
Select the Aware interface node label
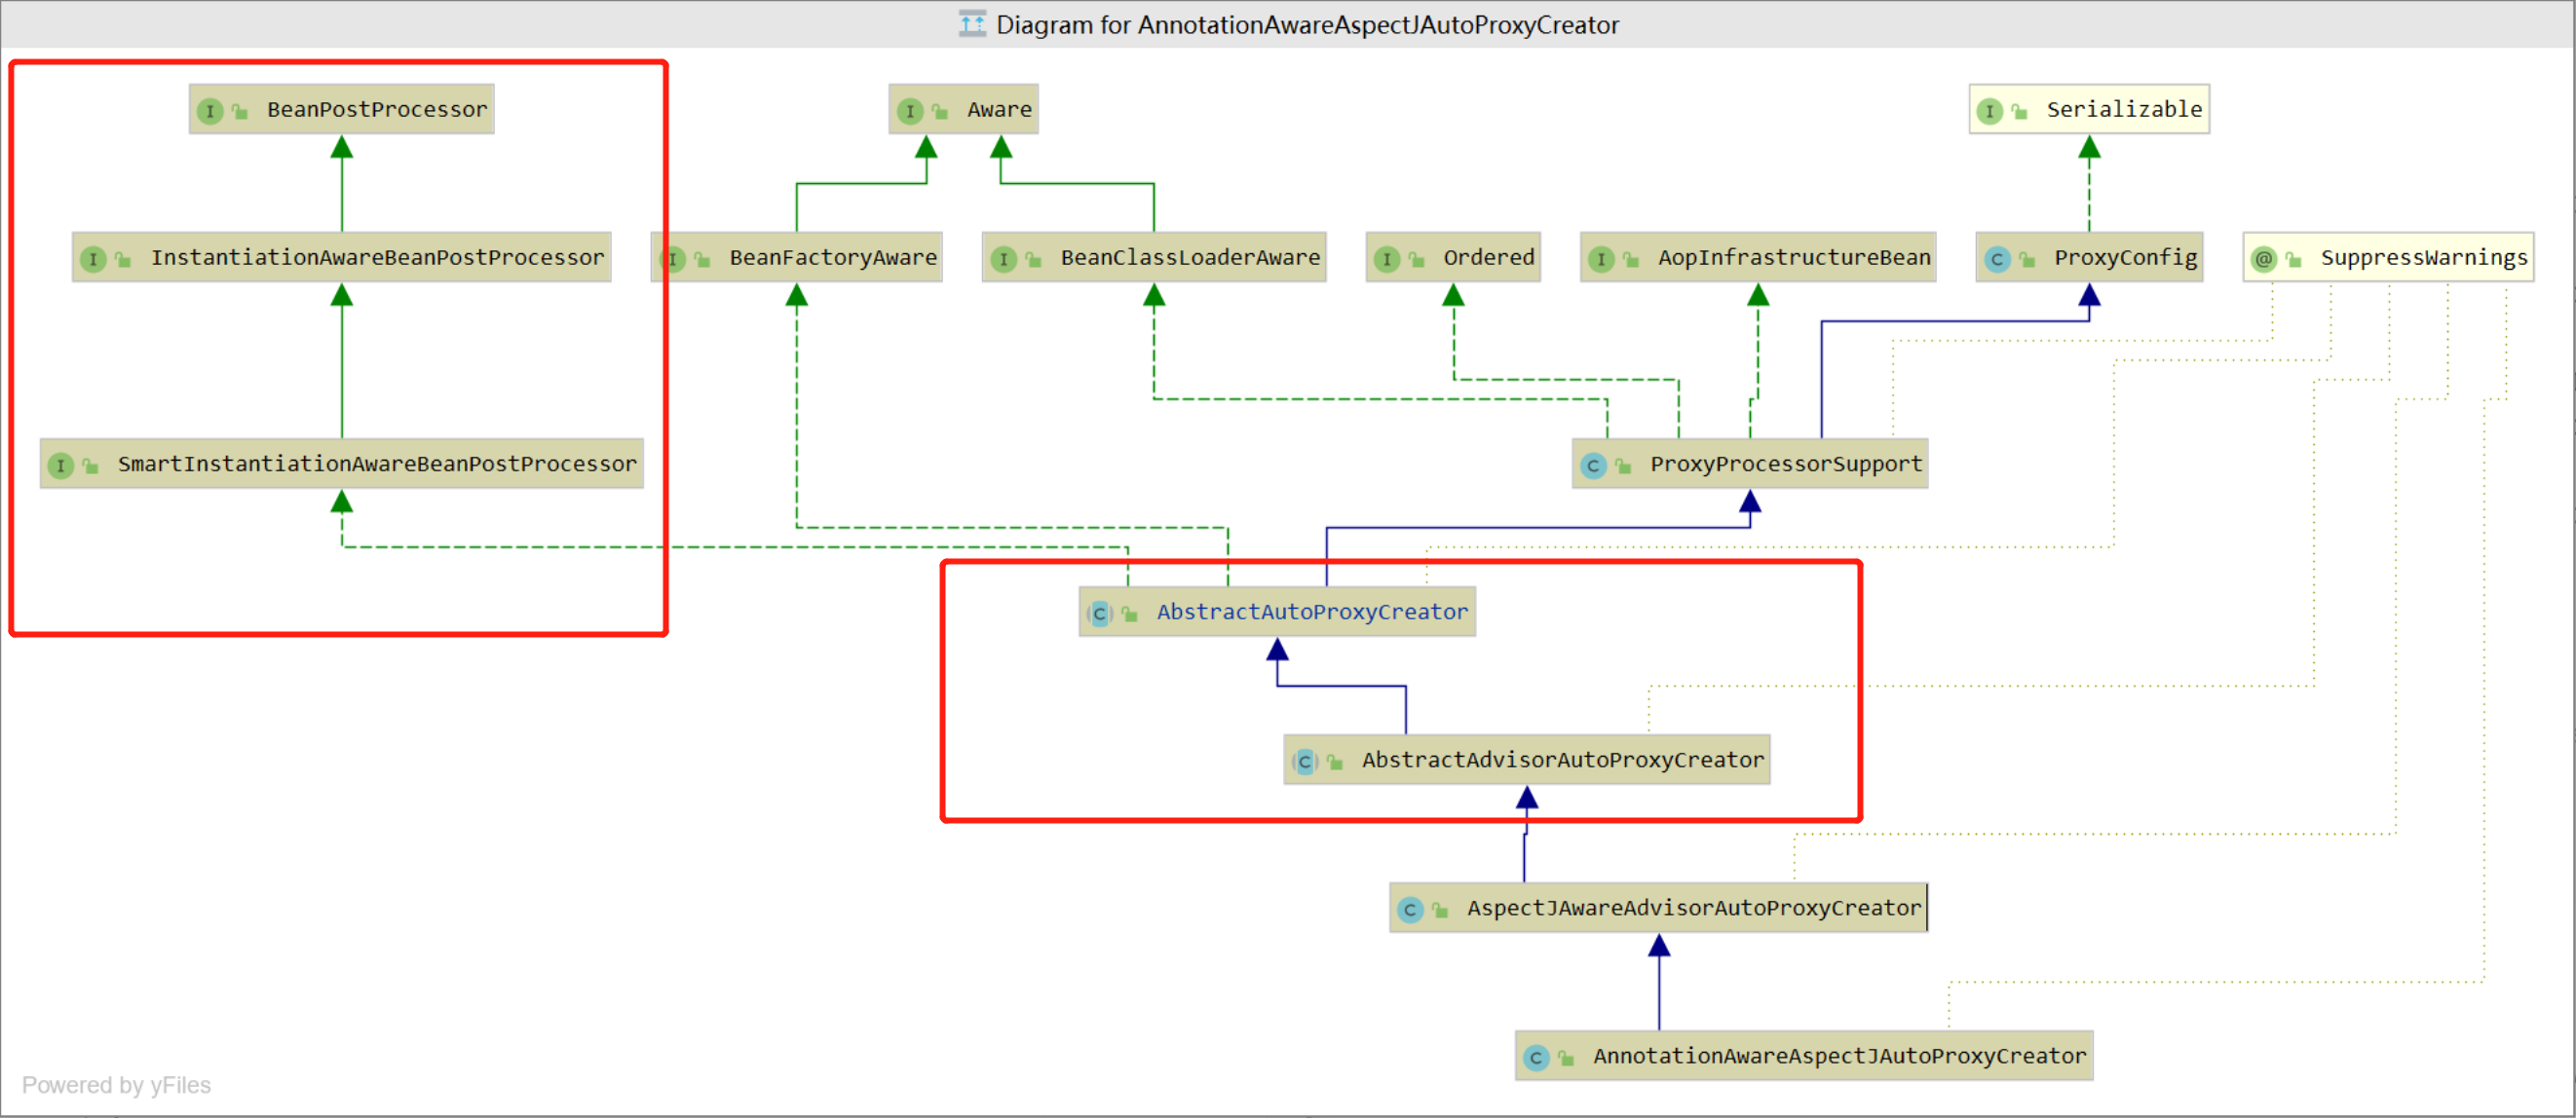999,109
